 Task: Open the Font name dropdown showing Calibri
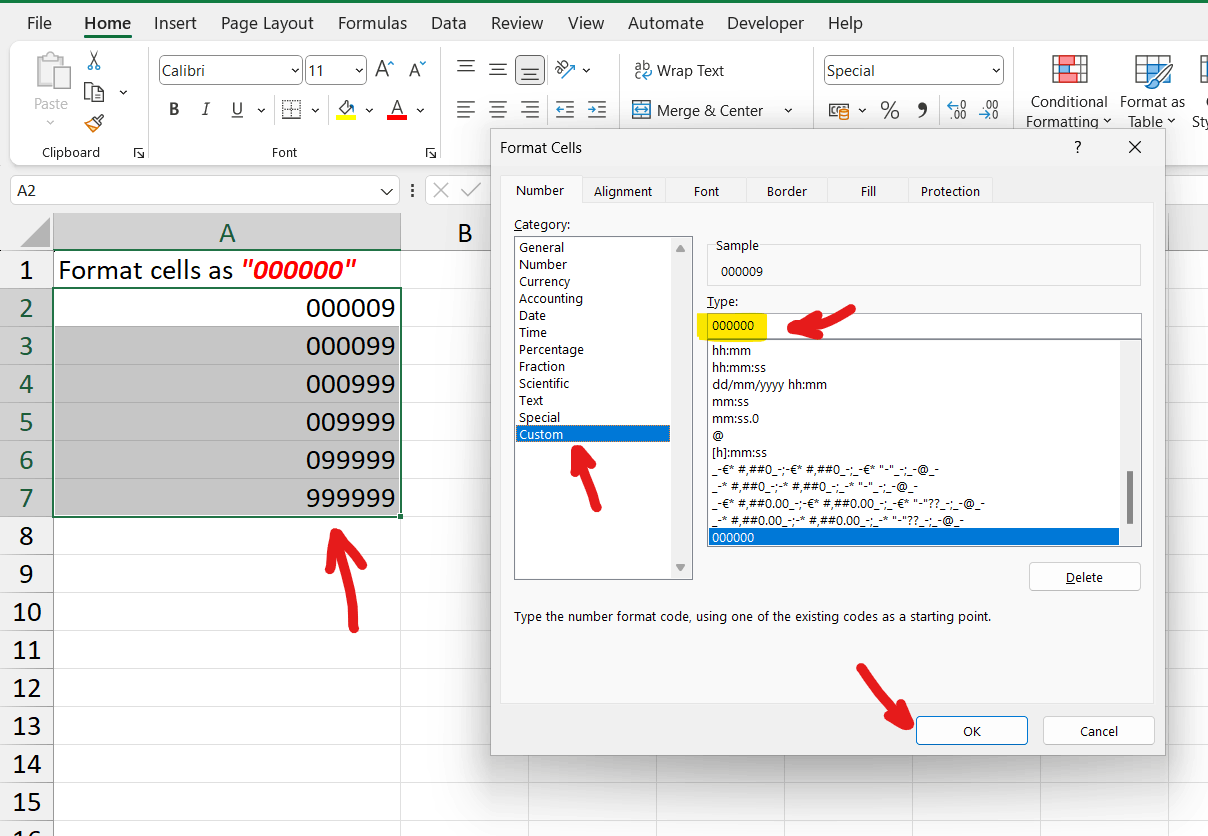295,71
